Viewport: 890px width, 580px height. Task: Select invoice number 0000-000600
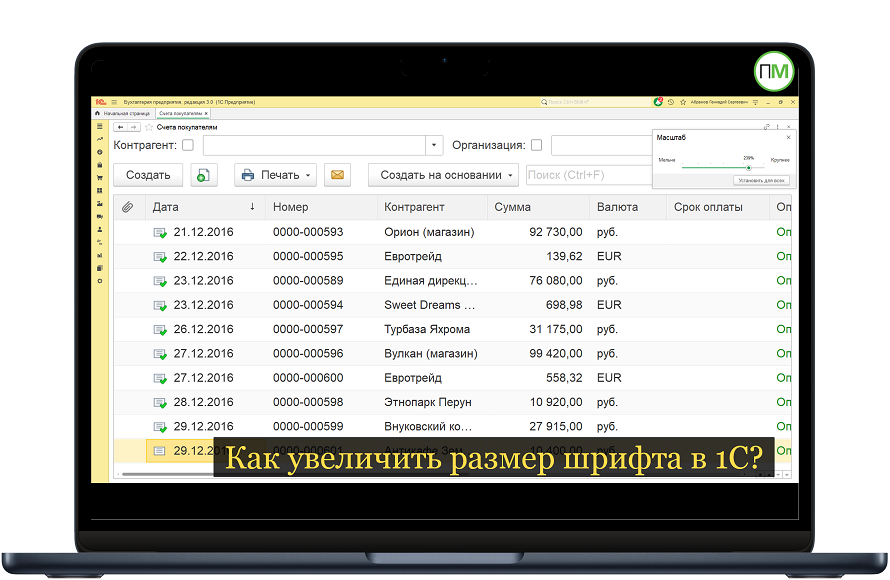tap(308, 378)
